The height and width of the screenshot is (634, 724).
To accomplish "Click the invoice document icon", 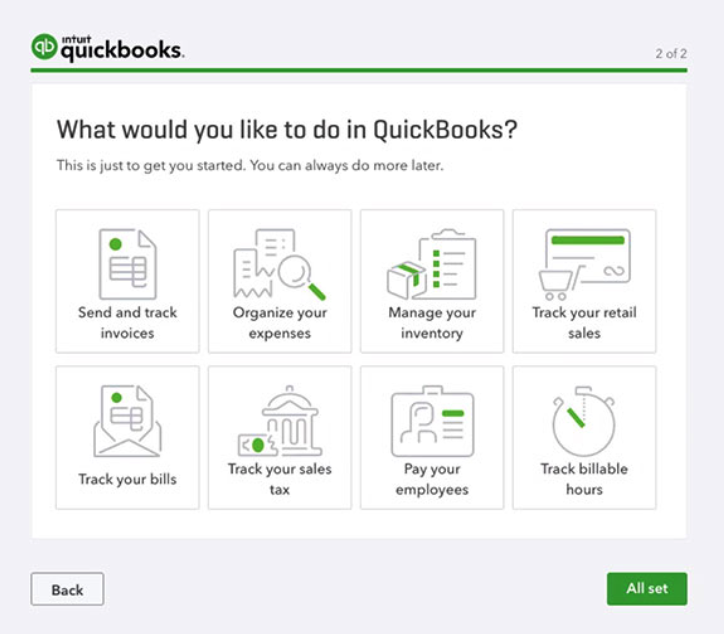I will (127, 264).
